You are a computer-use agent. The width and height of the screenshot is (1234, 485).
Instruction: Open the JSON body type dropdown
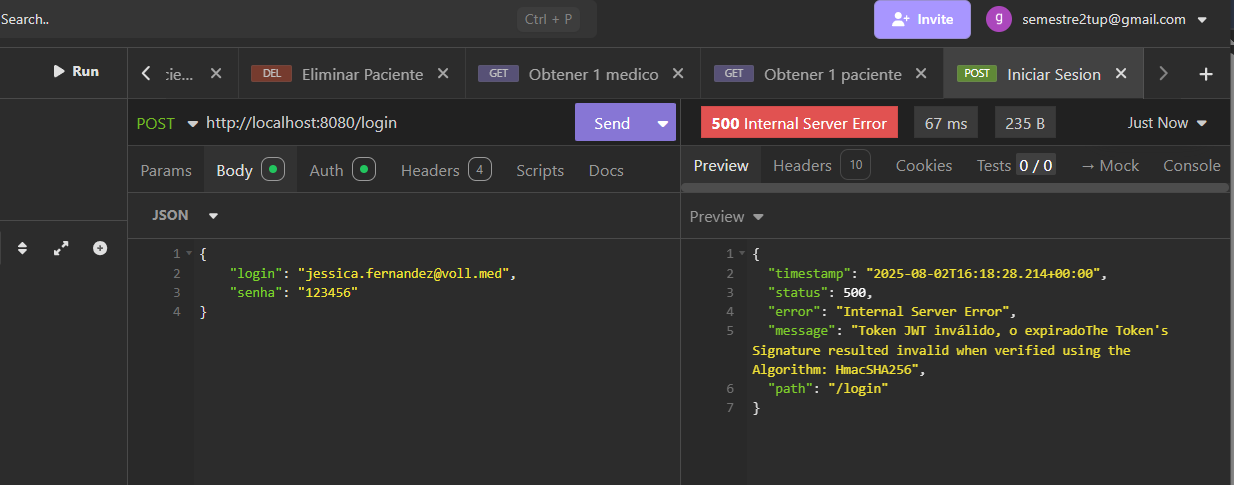(185, 215)
